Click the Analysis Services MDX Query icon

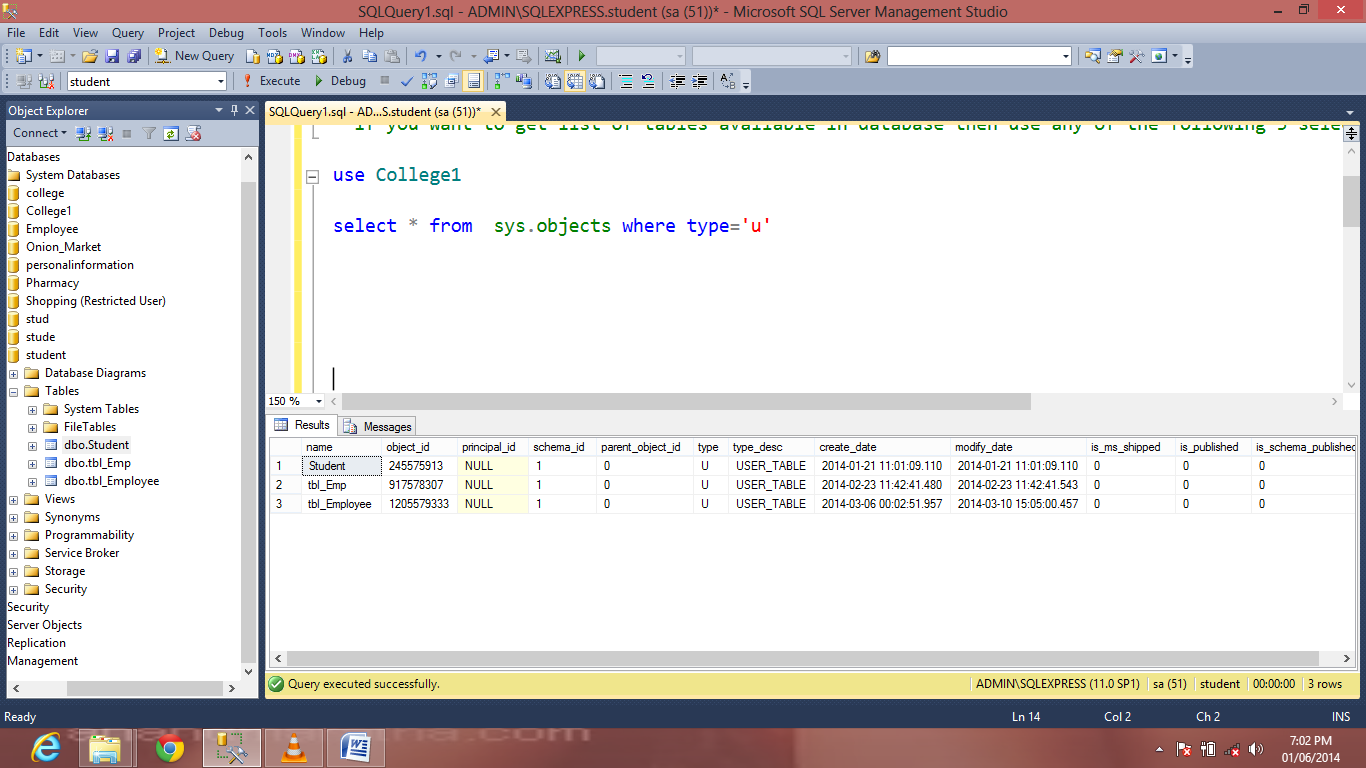(275, 56)
